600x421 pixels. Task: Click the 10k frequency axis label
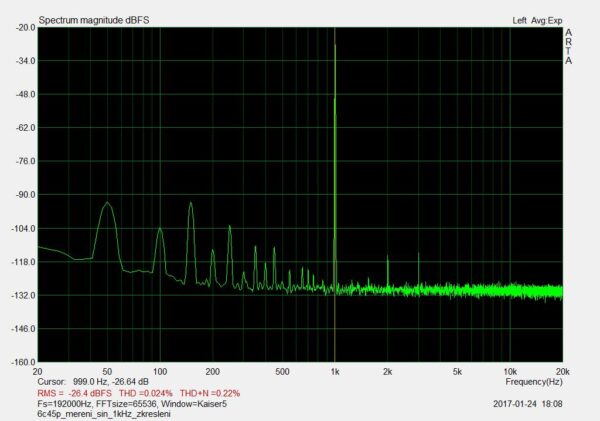pyautogui.click(x=510, y=372)
